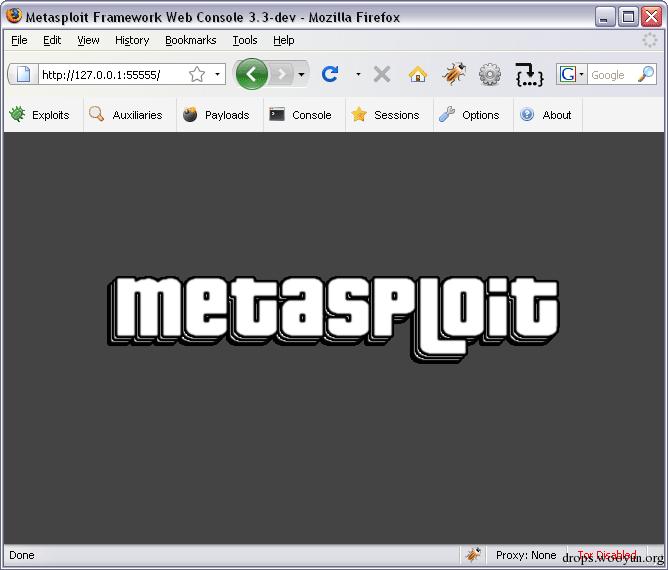Reload the page with the refresh button
Viewport: 668px width, 570px height.
click(330, 74)
